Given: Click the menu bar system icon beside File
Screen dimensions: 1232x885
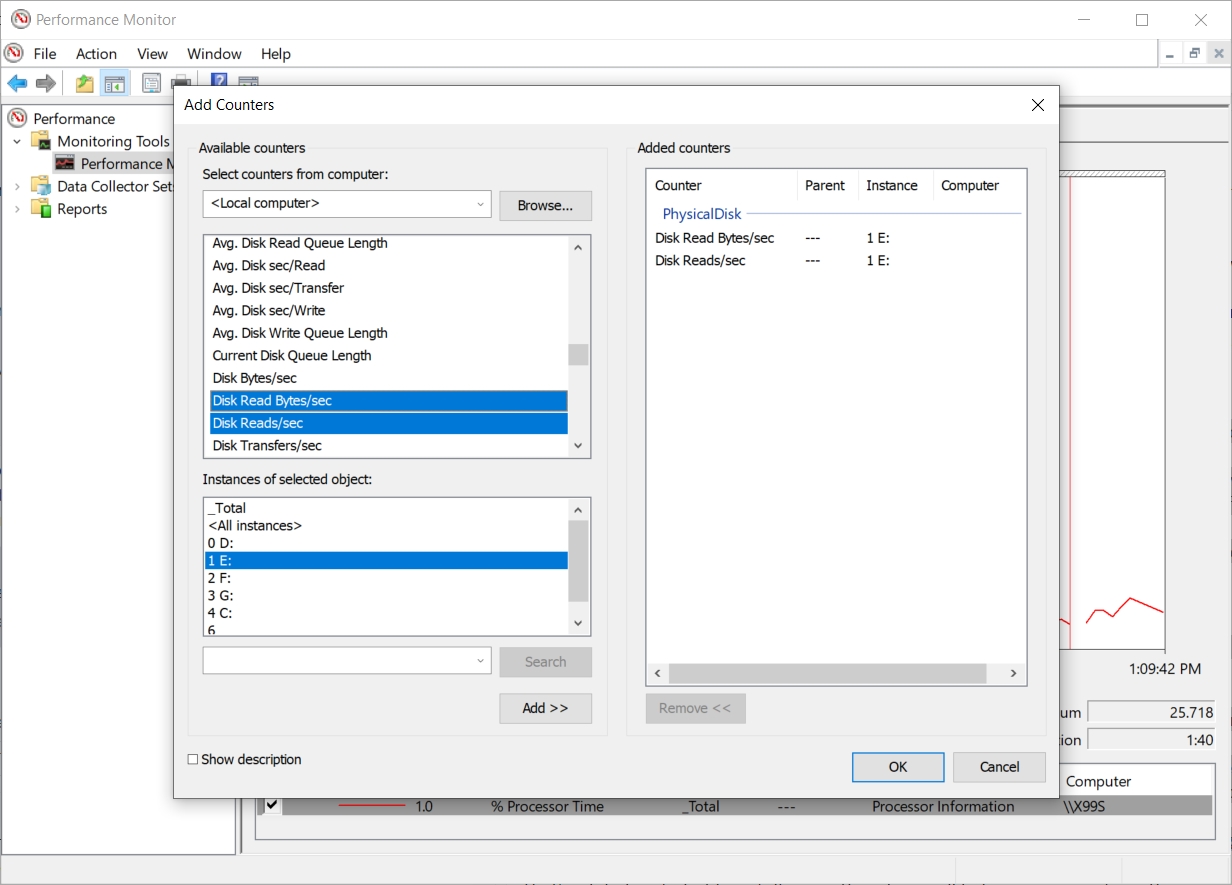Looking at the screenshot, I should 14,53.
